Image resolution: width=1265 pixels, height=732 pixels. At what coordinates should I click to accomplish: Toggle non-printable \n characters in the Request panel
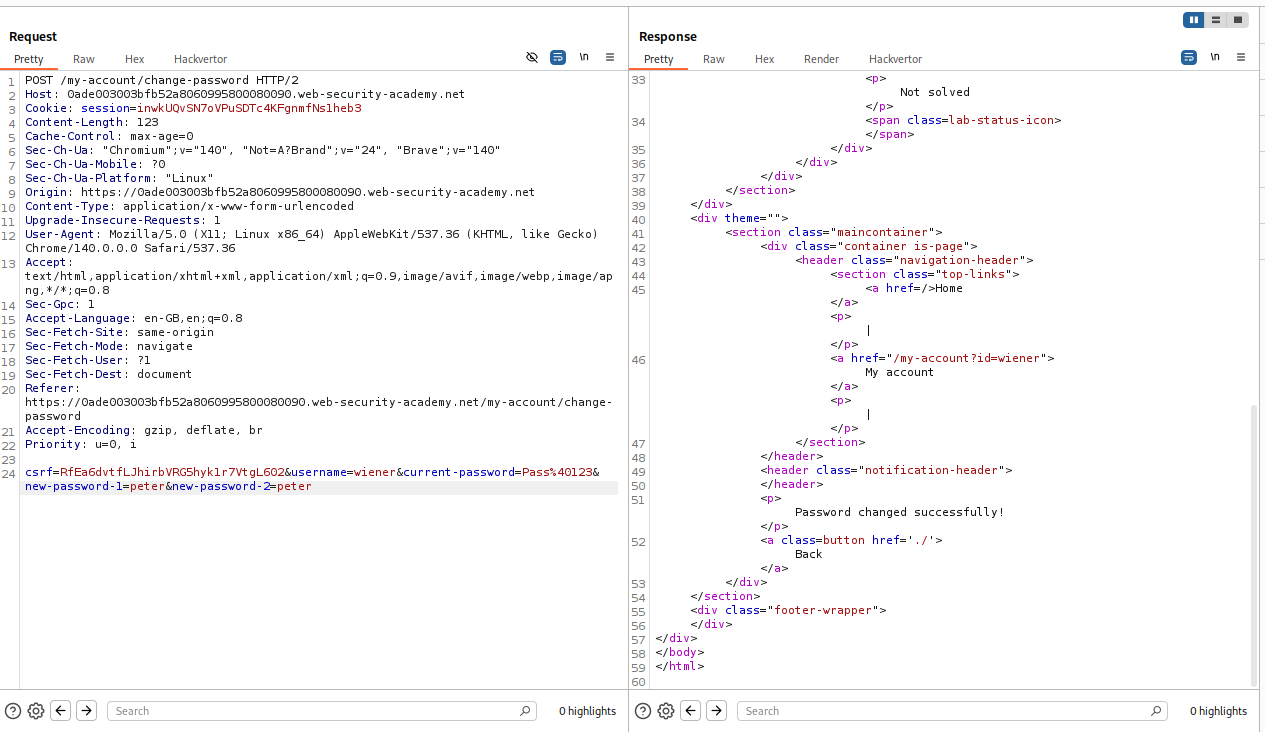(584, 58)
